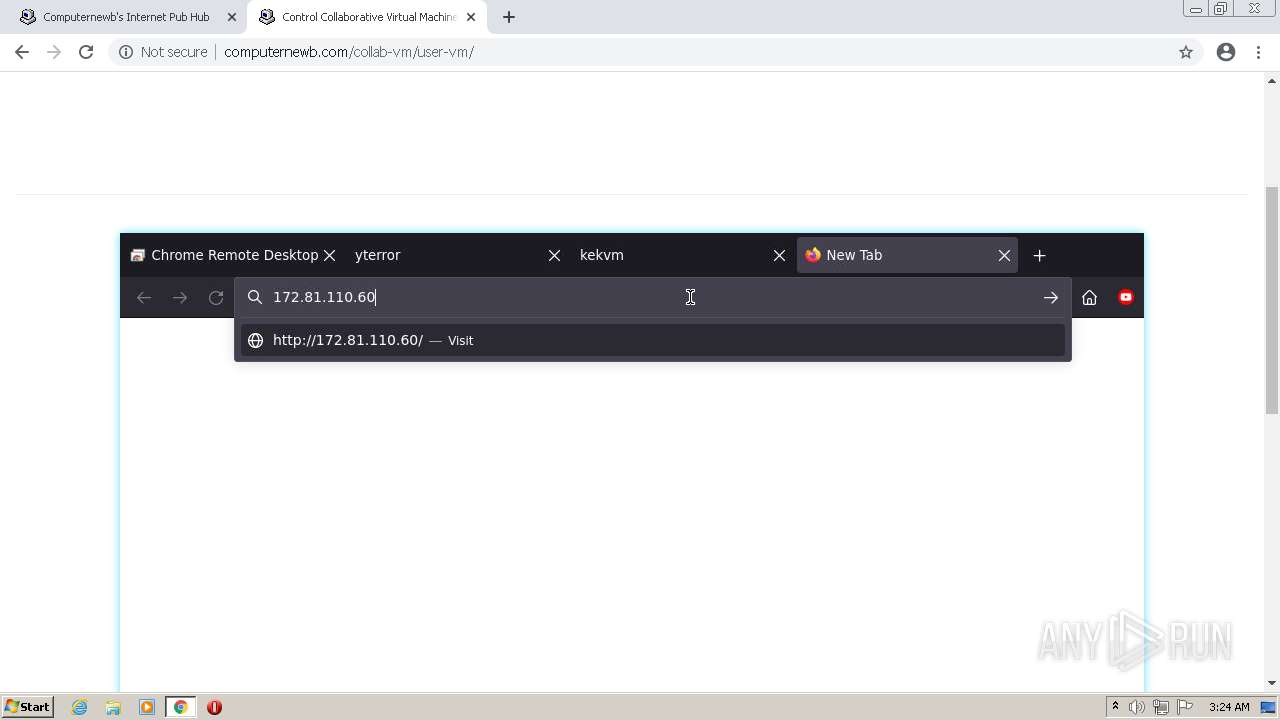The image size is (1280, 720).
Task: Close the Computernewb's Internet Pub Hub tab
Action: coord(231,17)
